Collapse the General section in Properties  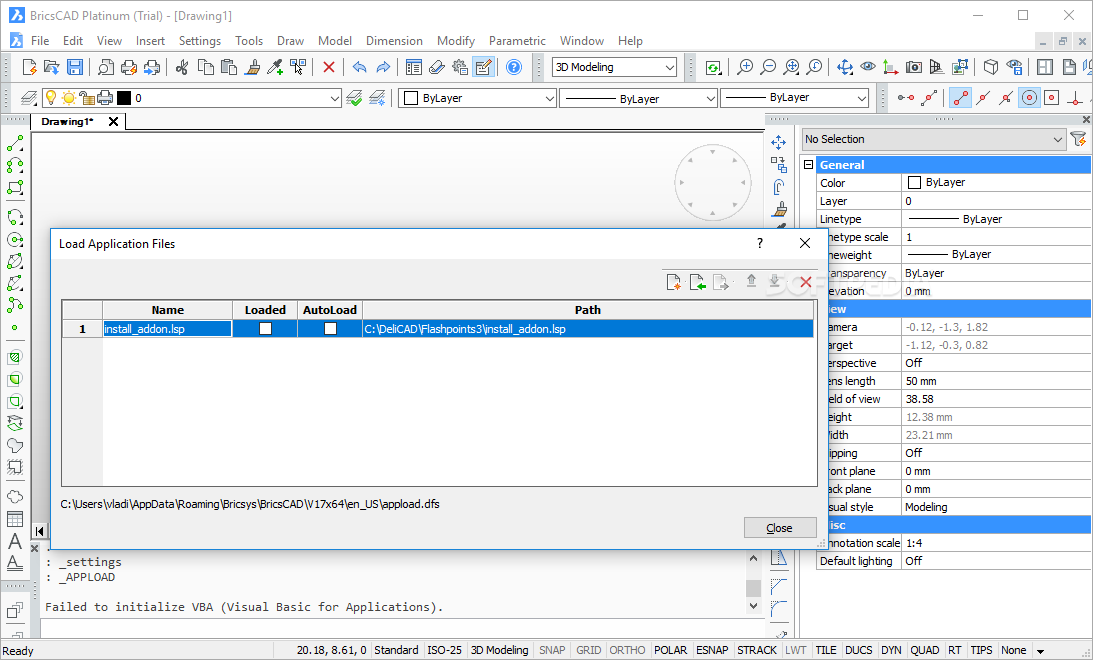pos(809,164)
